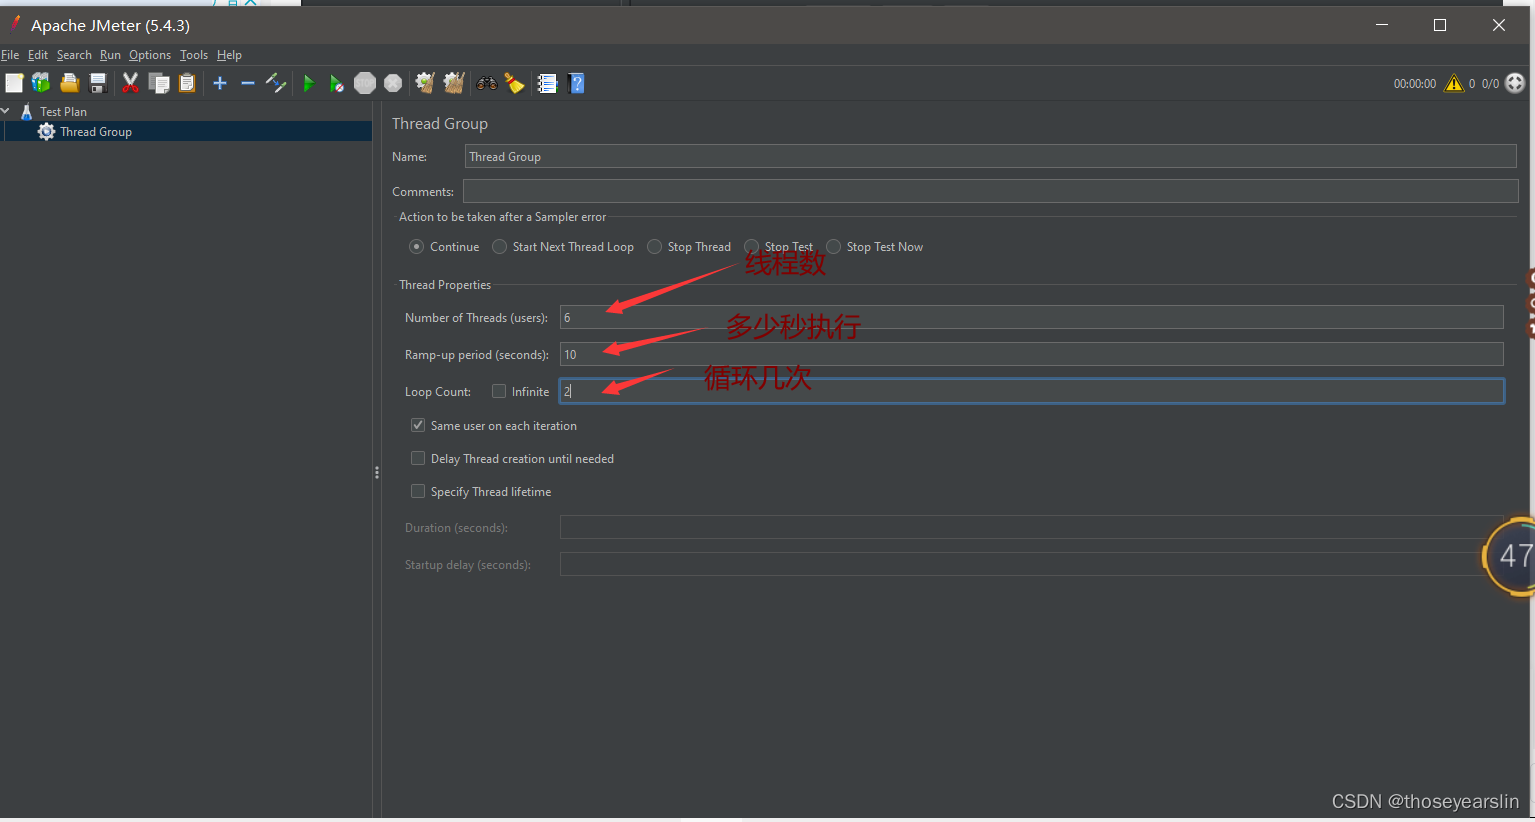Select Thread Group in the tree
Viewport: 1535px width, 822px height.
(96, 131)
